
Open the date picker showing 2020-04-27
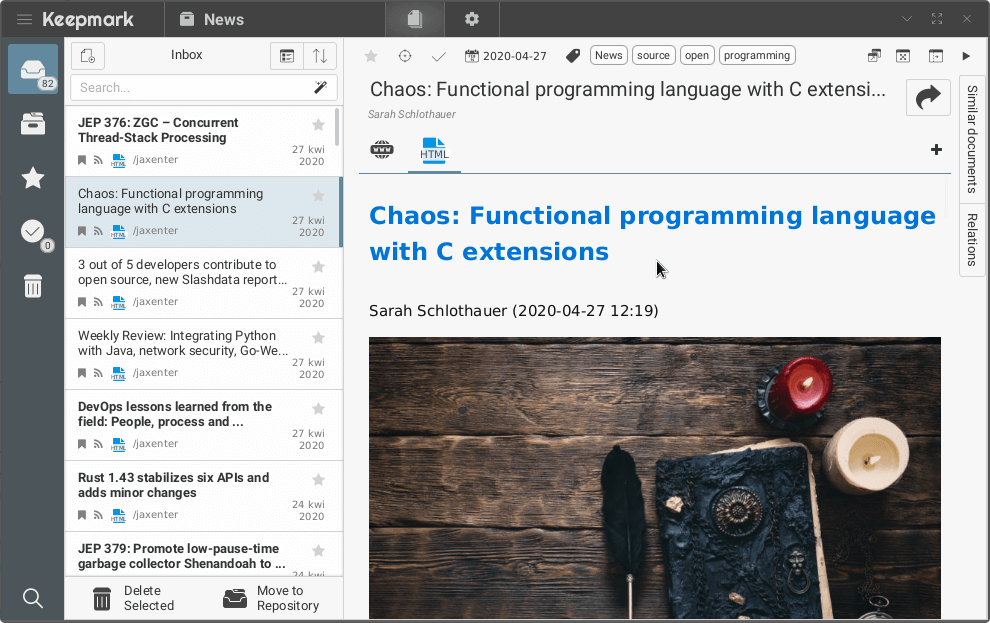tap(506, 56)
